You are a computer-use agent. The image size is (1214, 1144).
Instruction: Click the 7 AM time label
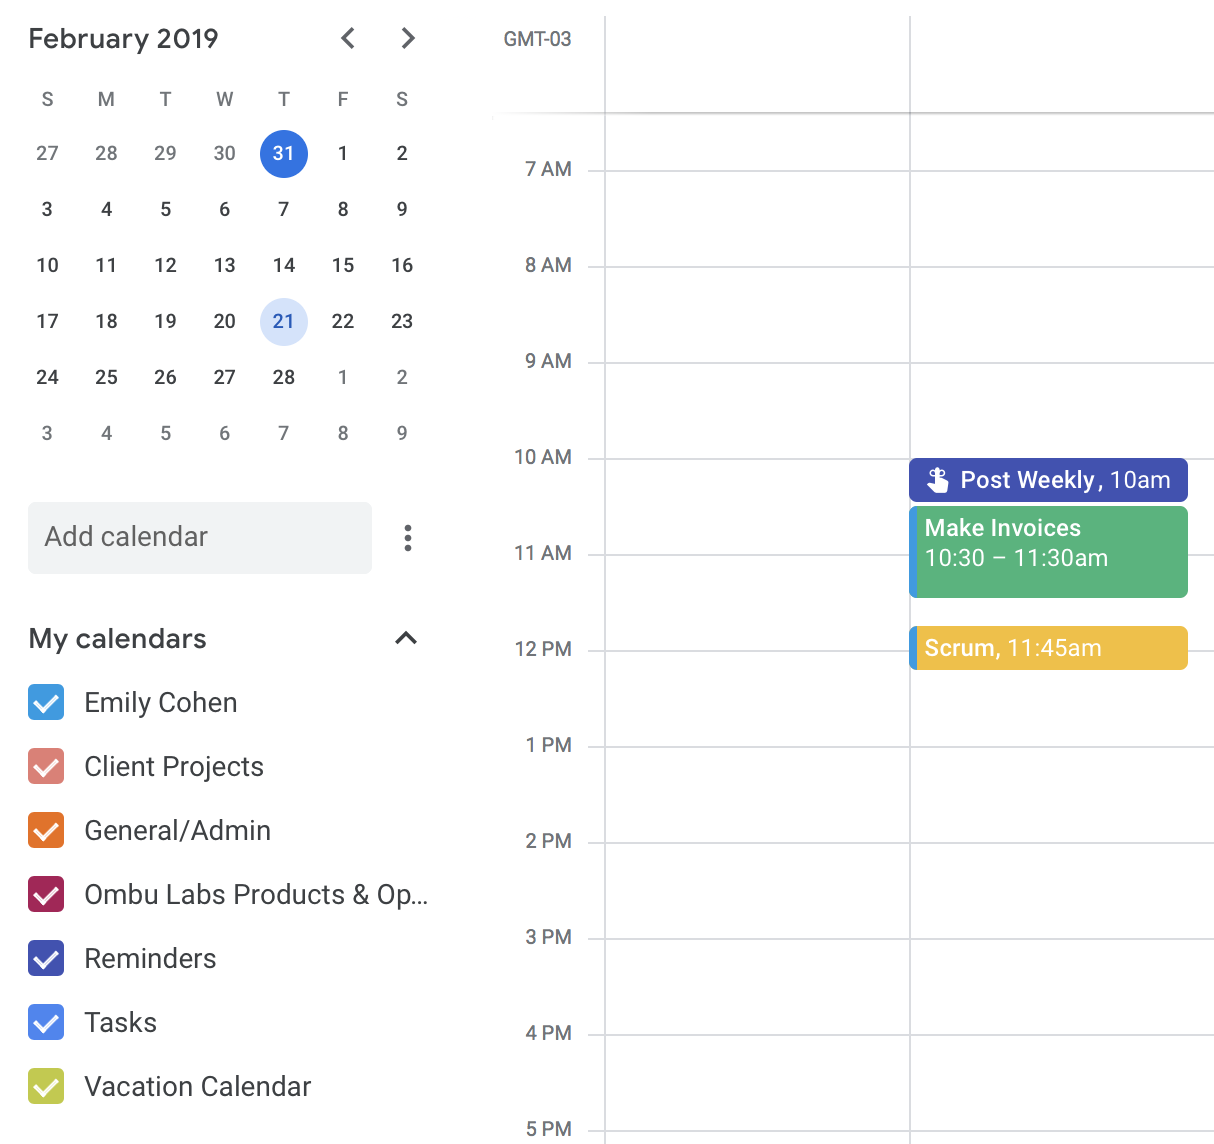(x=548, y=169)
